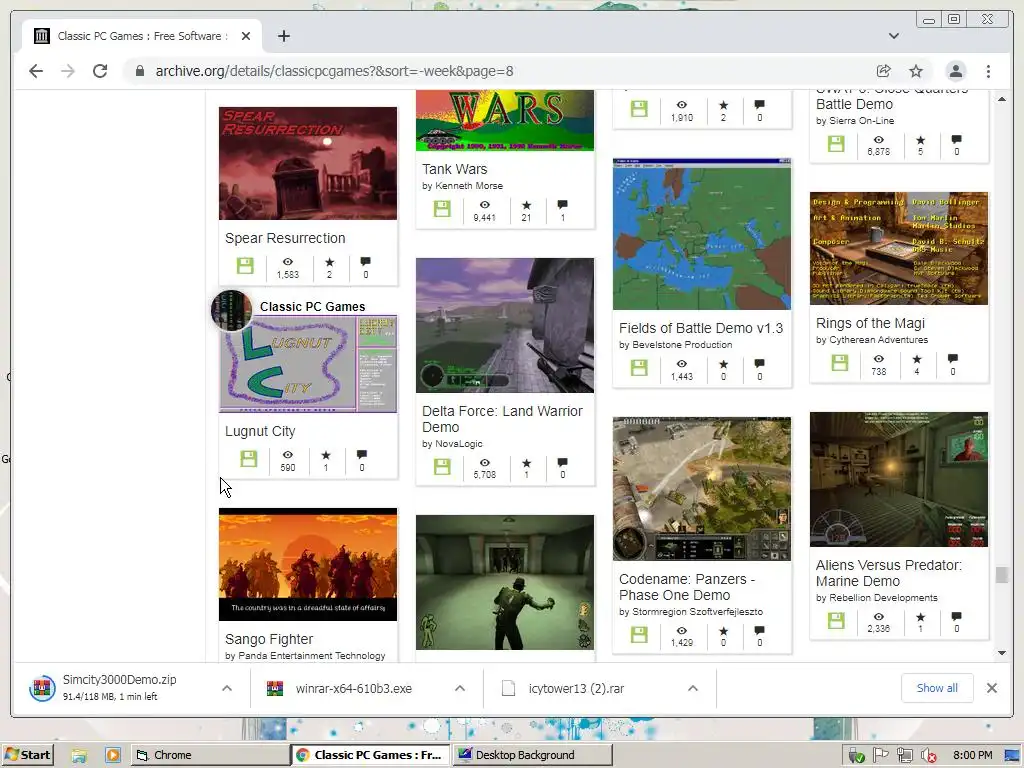Open Spear Resurrection title link
The width and height of the screenshot is (1024, 768).
(x=285, y=238)
